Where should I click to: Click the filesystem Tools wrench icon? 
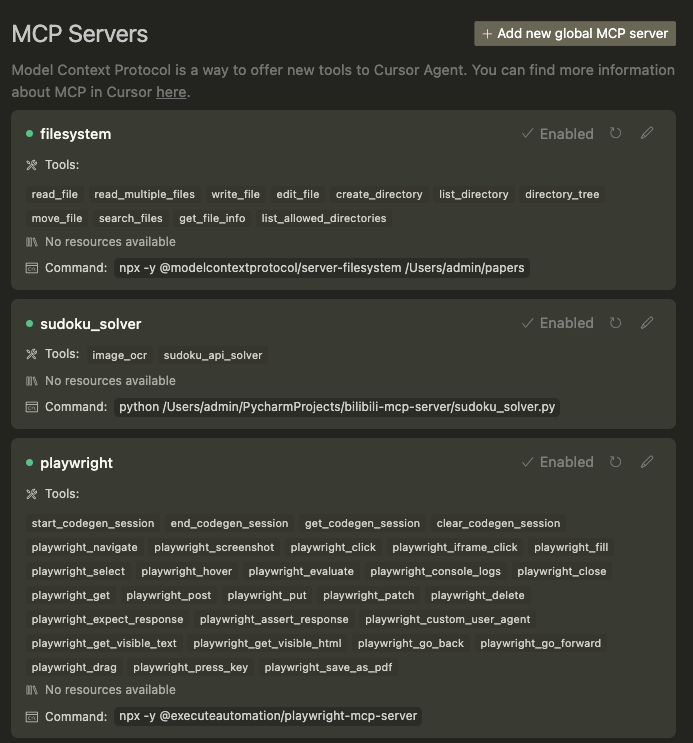pos(32,165)
